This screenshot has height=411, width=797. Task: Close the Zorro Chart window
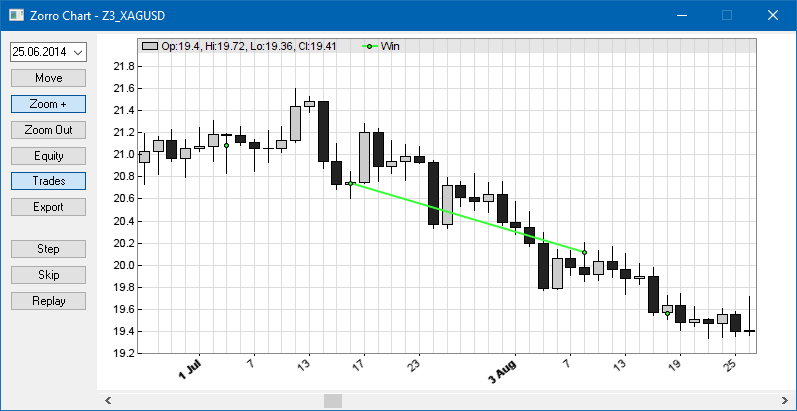point(772,15)
